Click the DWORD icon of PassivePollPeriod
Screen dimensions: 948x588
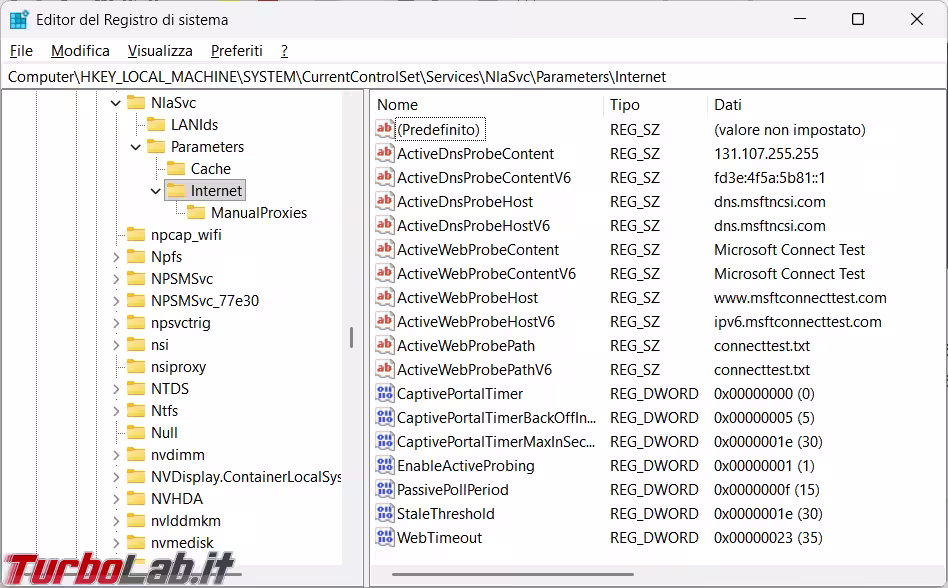coord(385,489)
